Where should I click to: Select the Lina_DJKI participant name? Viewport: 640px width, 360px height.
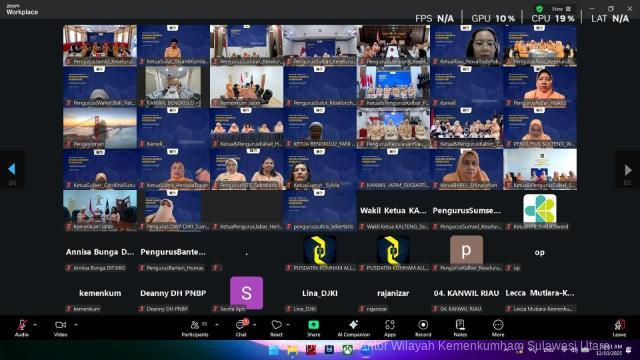[320, 293]
